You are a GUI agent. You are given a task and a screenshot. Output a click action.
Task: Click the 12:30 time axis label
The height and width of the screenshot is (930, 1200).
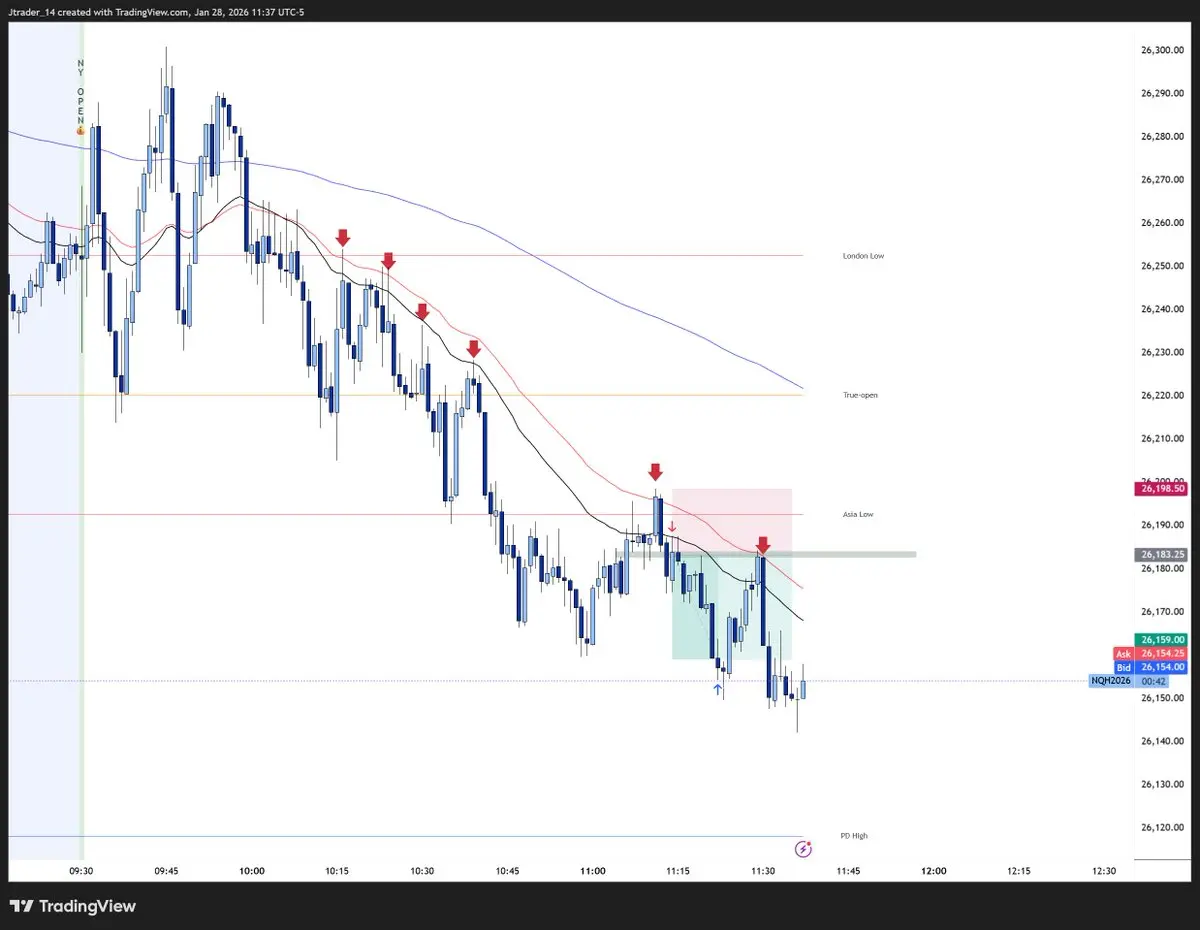(1104, 871)
